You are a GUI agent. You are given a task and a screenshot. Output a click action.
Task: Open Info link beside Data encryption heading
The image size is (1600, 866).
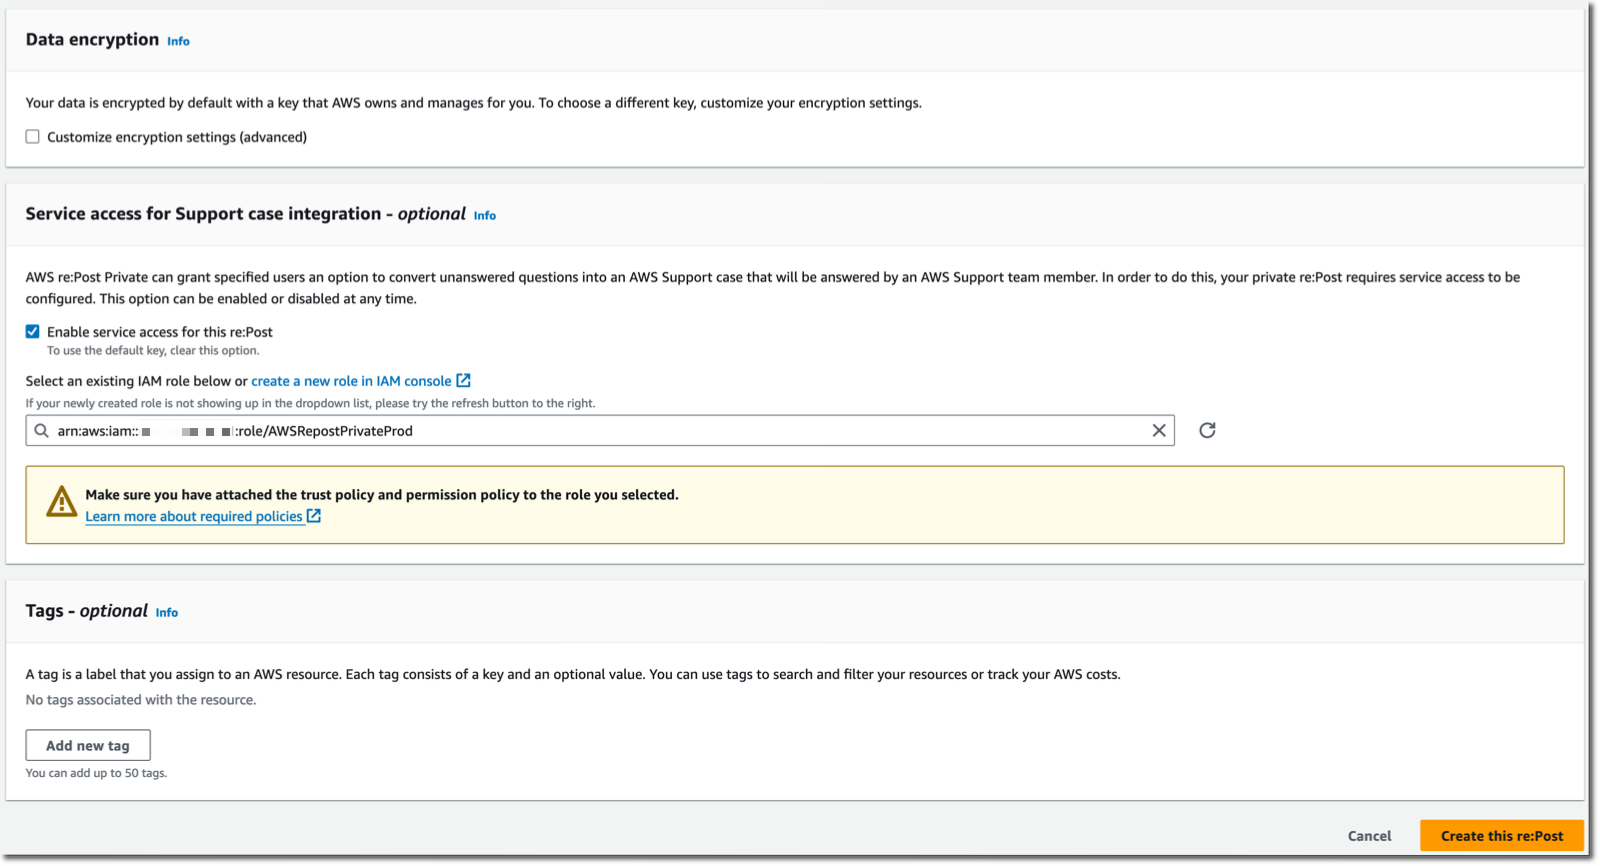(178, 41)
